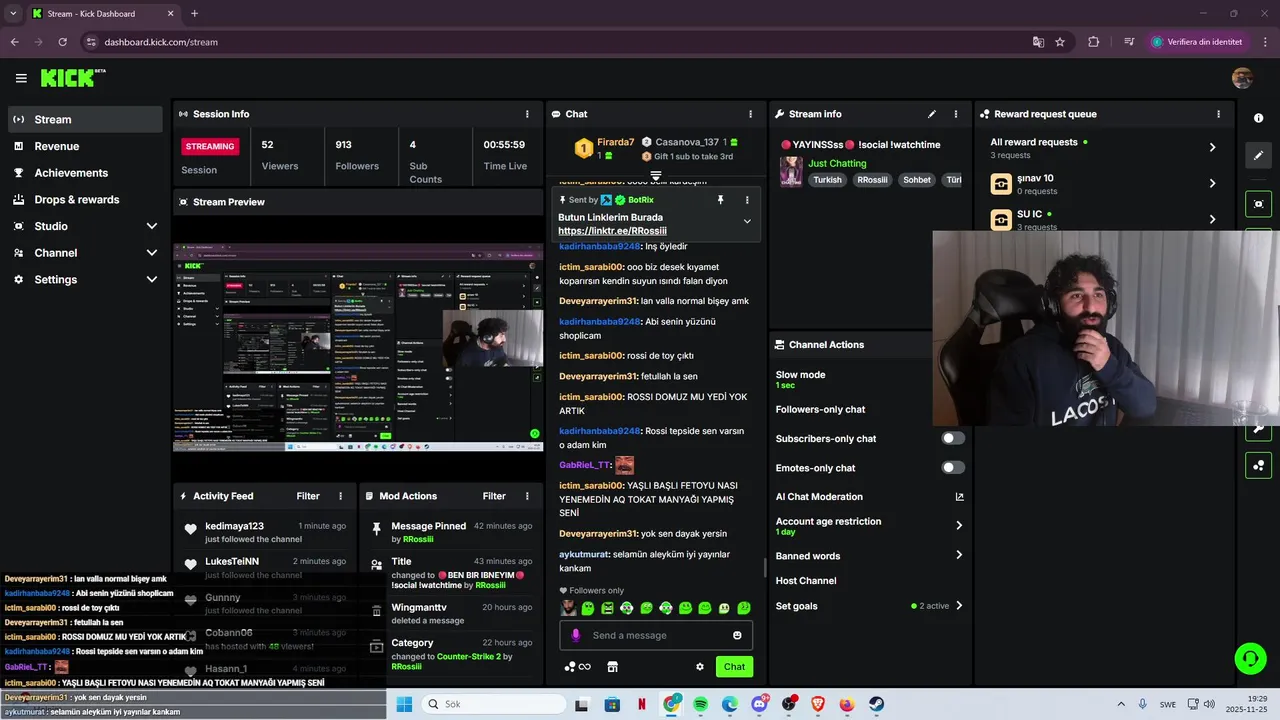Open Discord from the taskbar
The width and height of the screenshot is (1280, 720).
pos(759,704)
